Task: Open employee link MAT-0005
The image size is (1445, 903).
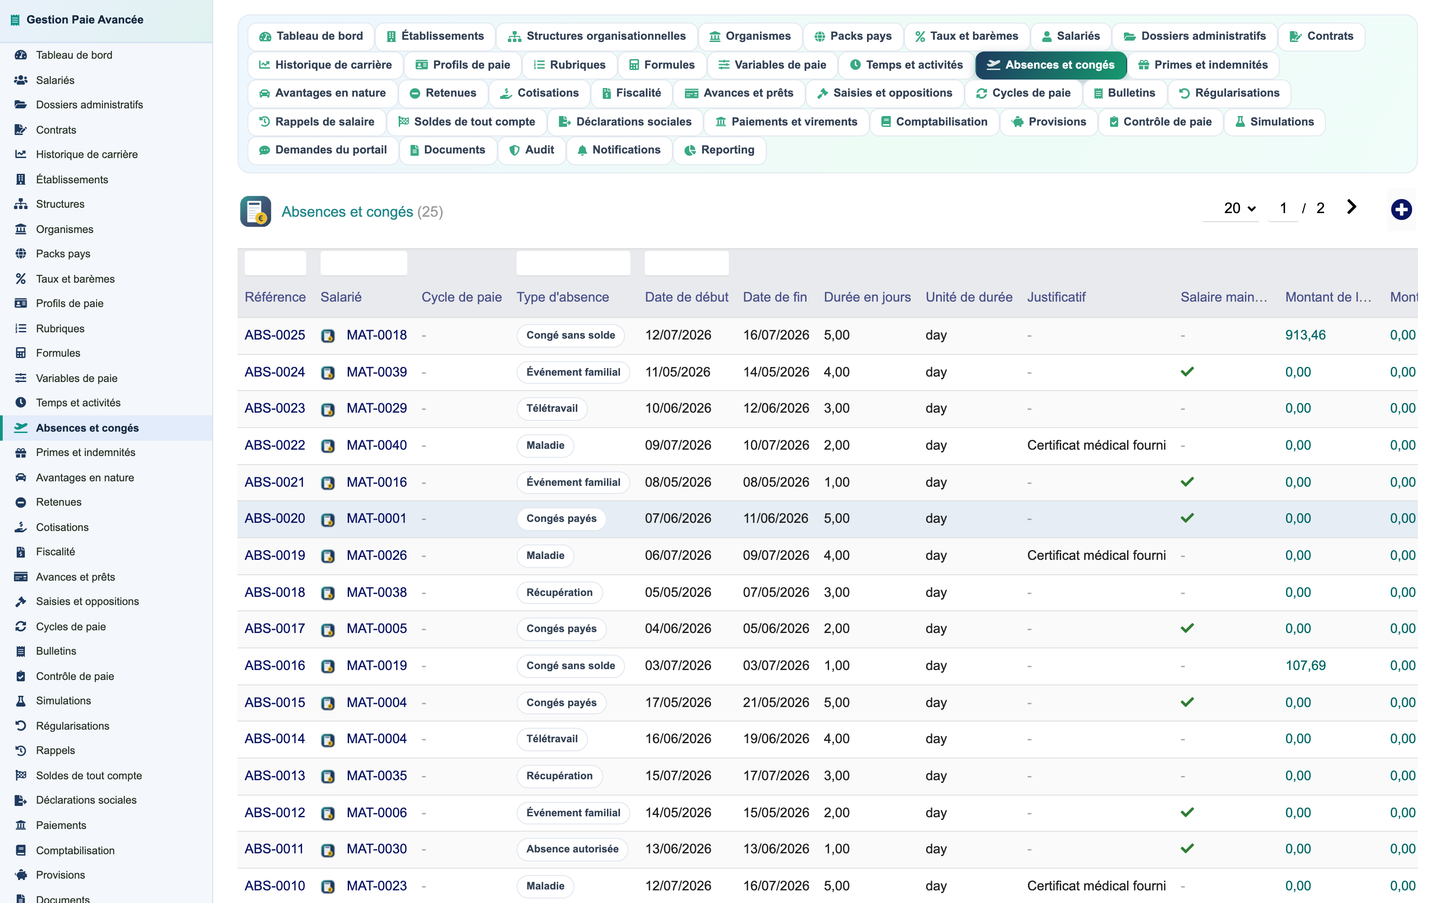Action: pos(377,629)
